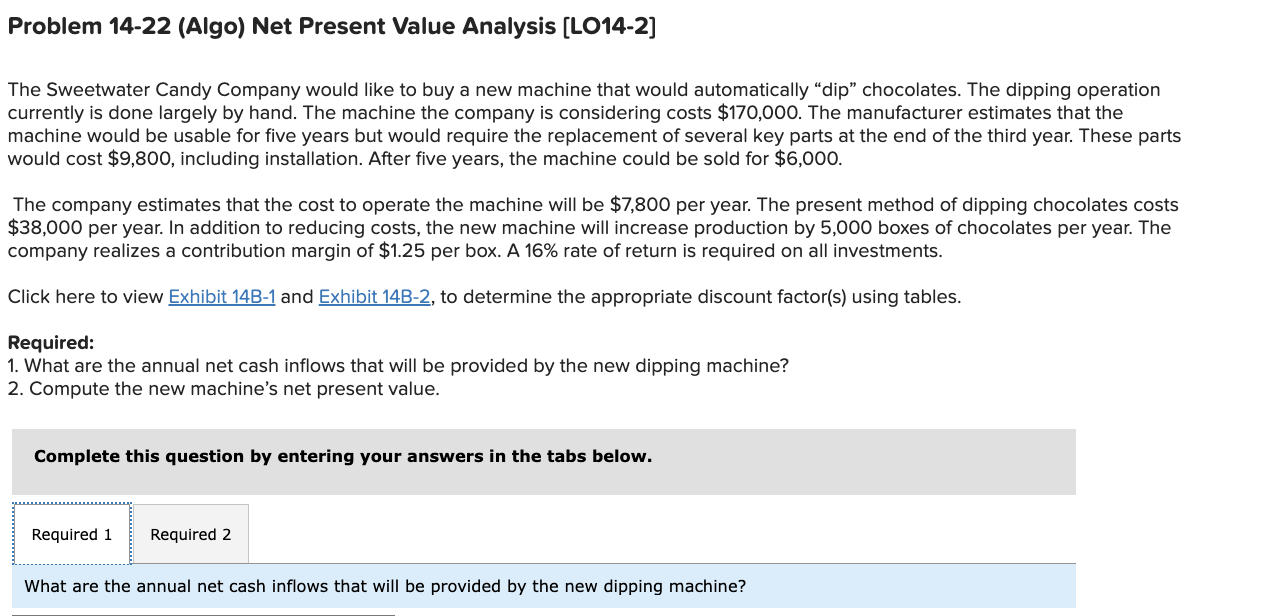Viewport: 1268px width, 616px height.
Task: Click the first paragraph of the problem
Action: [x=590, y=123]
